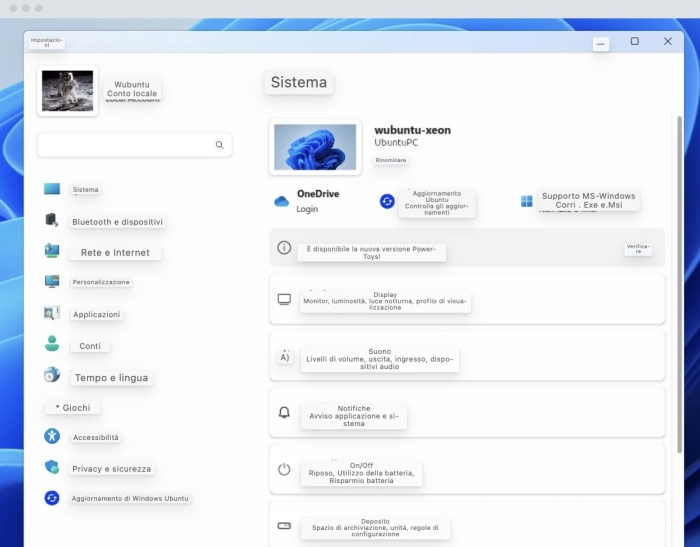This screenshot has height=547, width=700.
Task: Click the Supporto MS-Windows logo icon
Action: pyautogui.click(x=527, y=201)
